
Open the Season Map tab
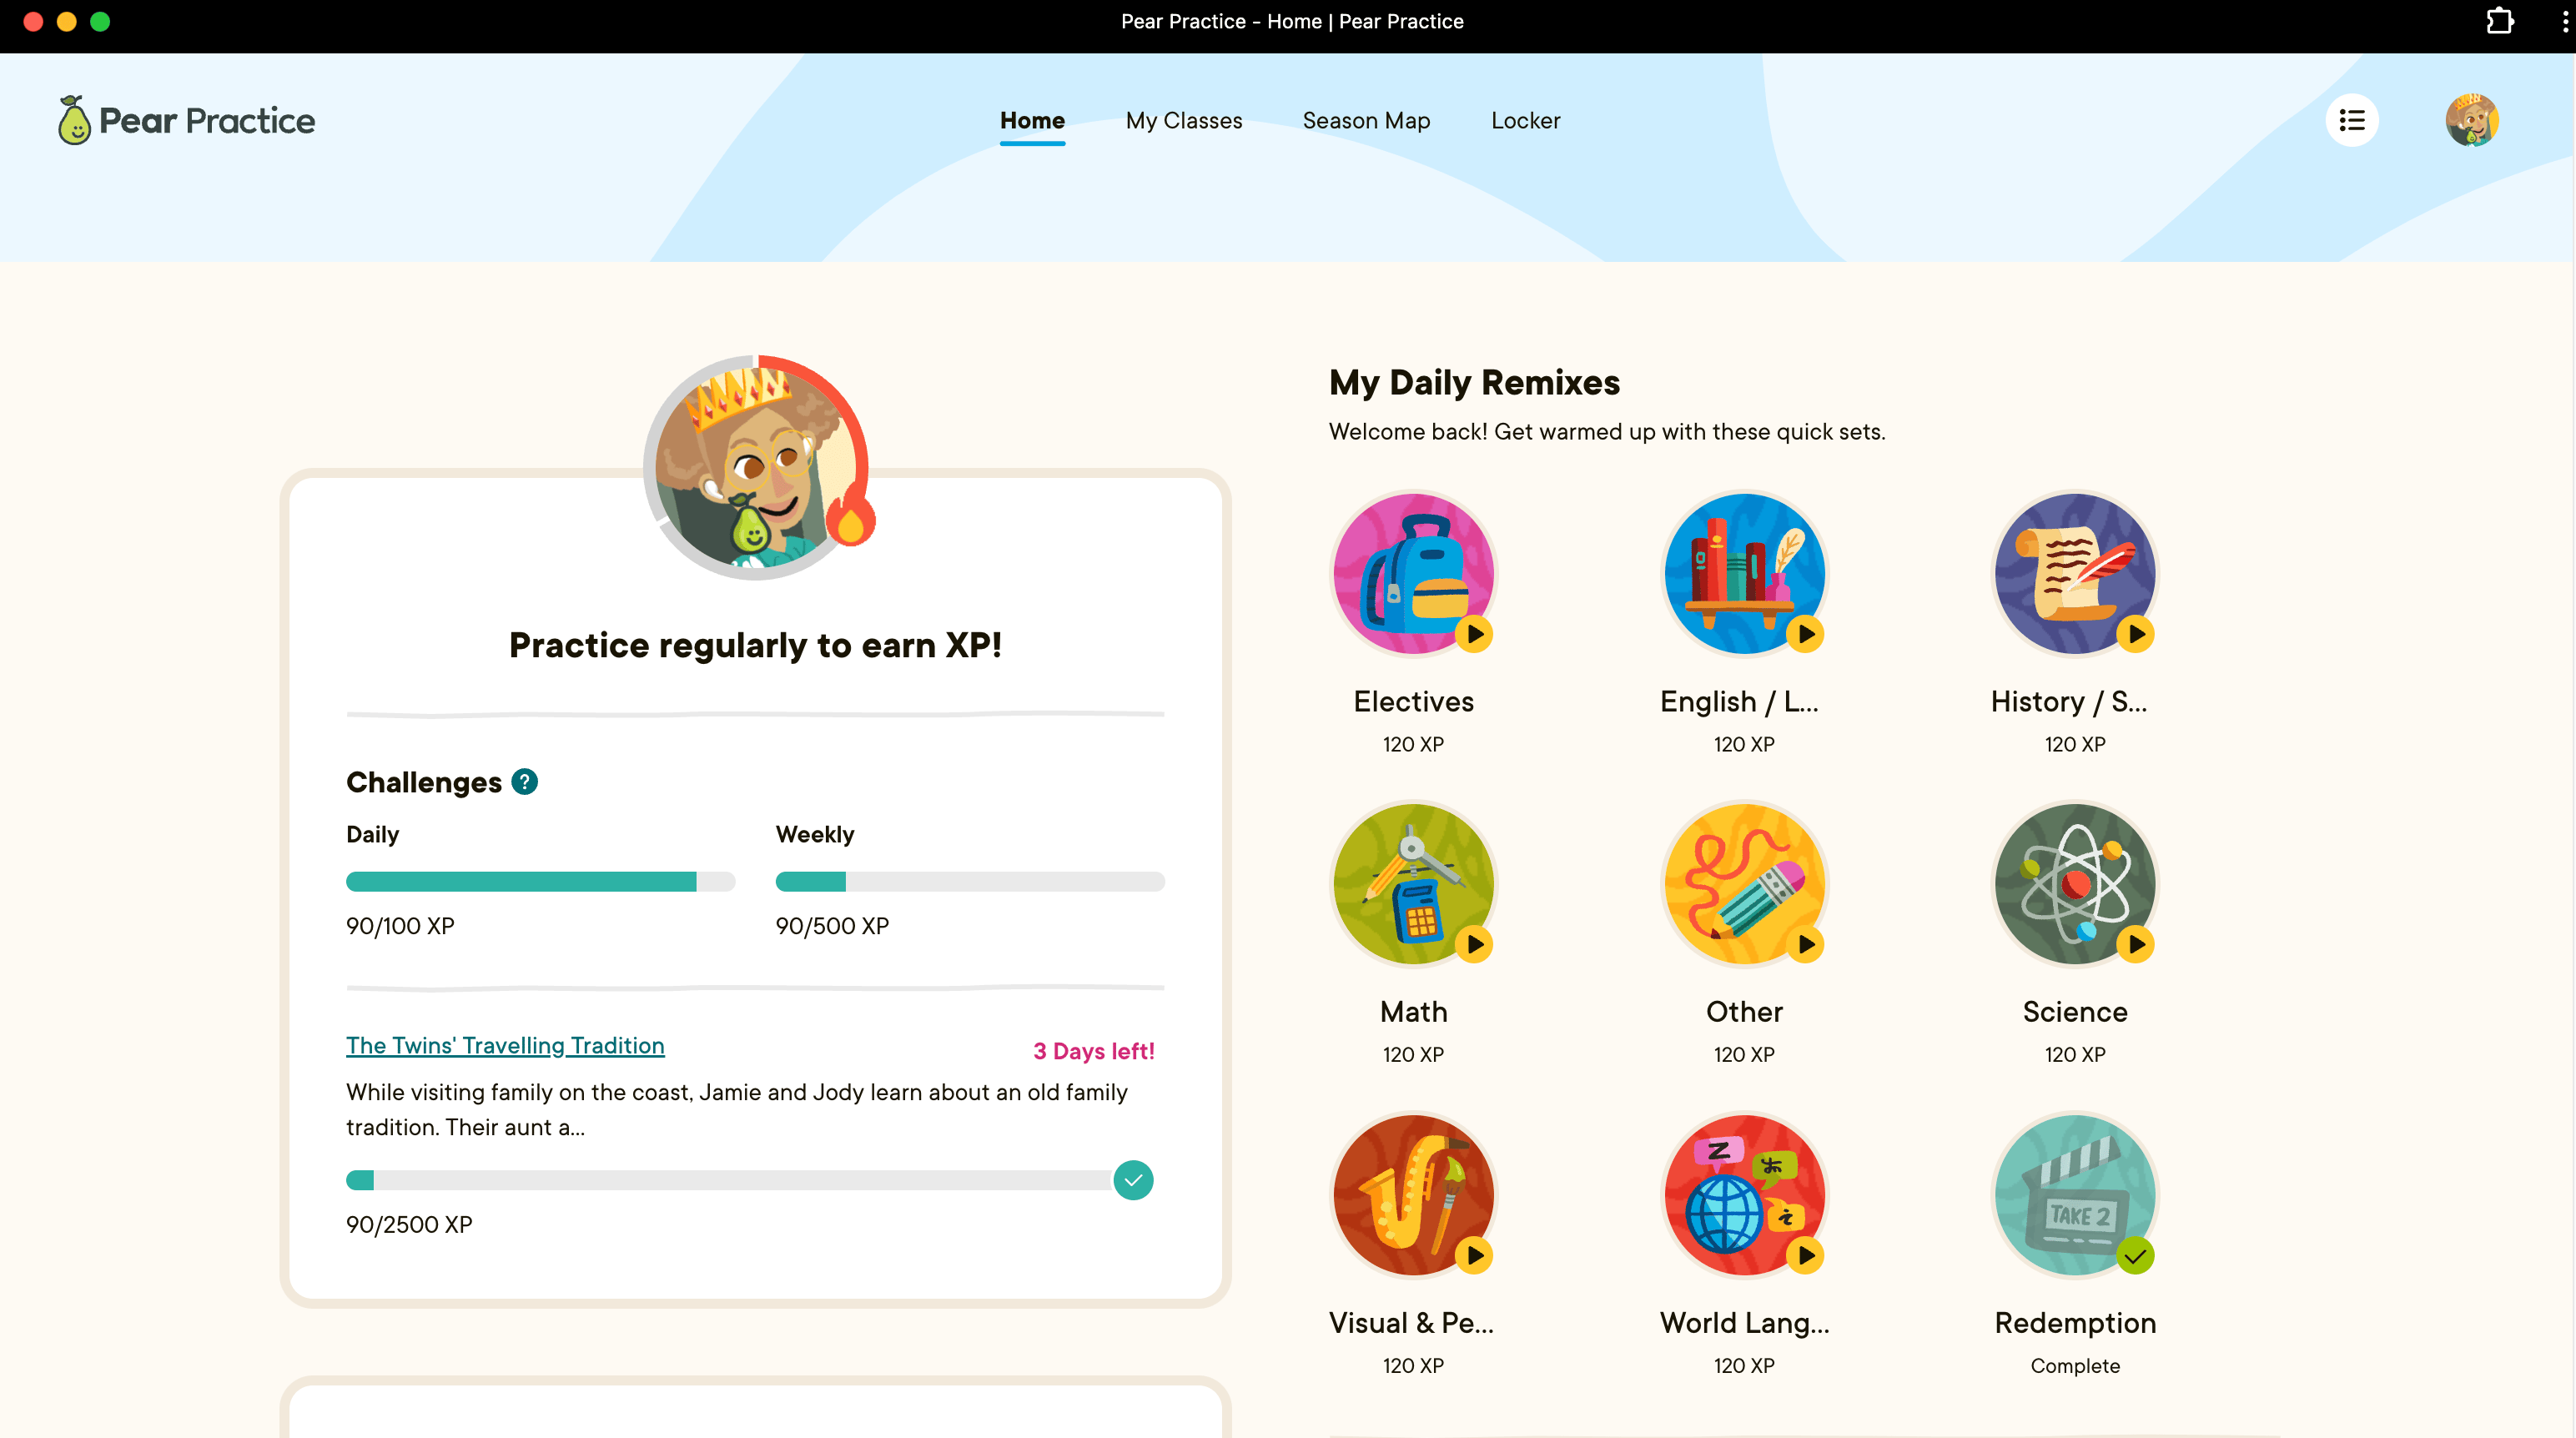click(1366, 120)
